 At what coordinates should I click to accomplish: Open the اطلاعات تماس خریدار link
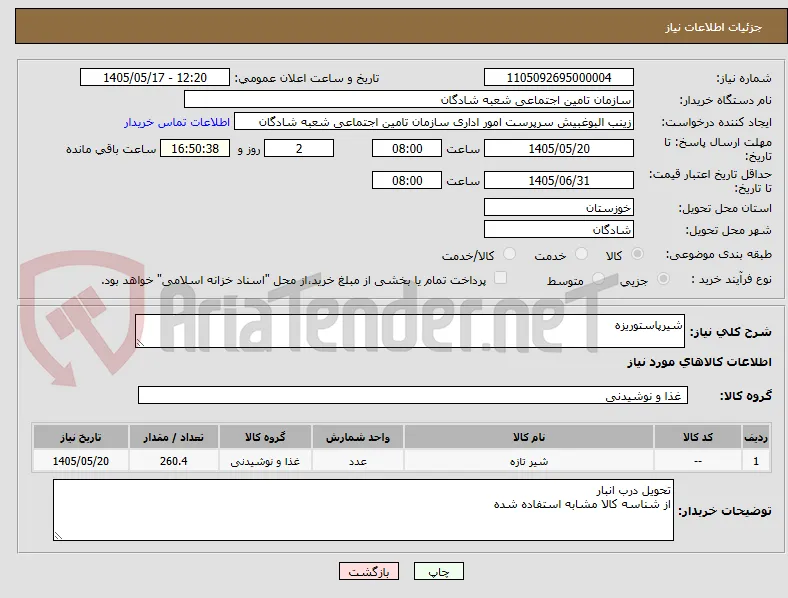point(177,122)
